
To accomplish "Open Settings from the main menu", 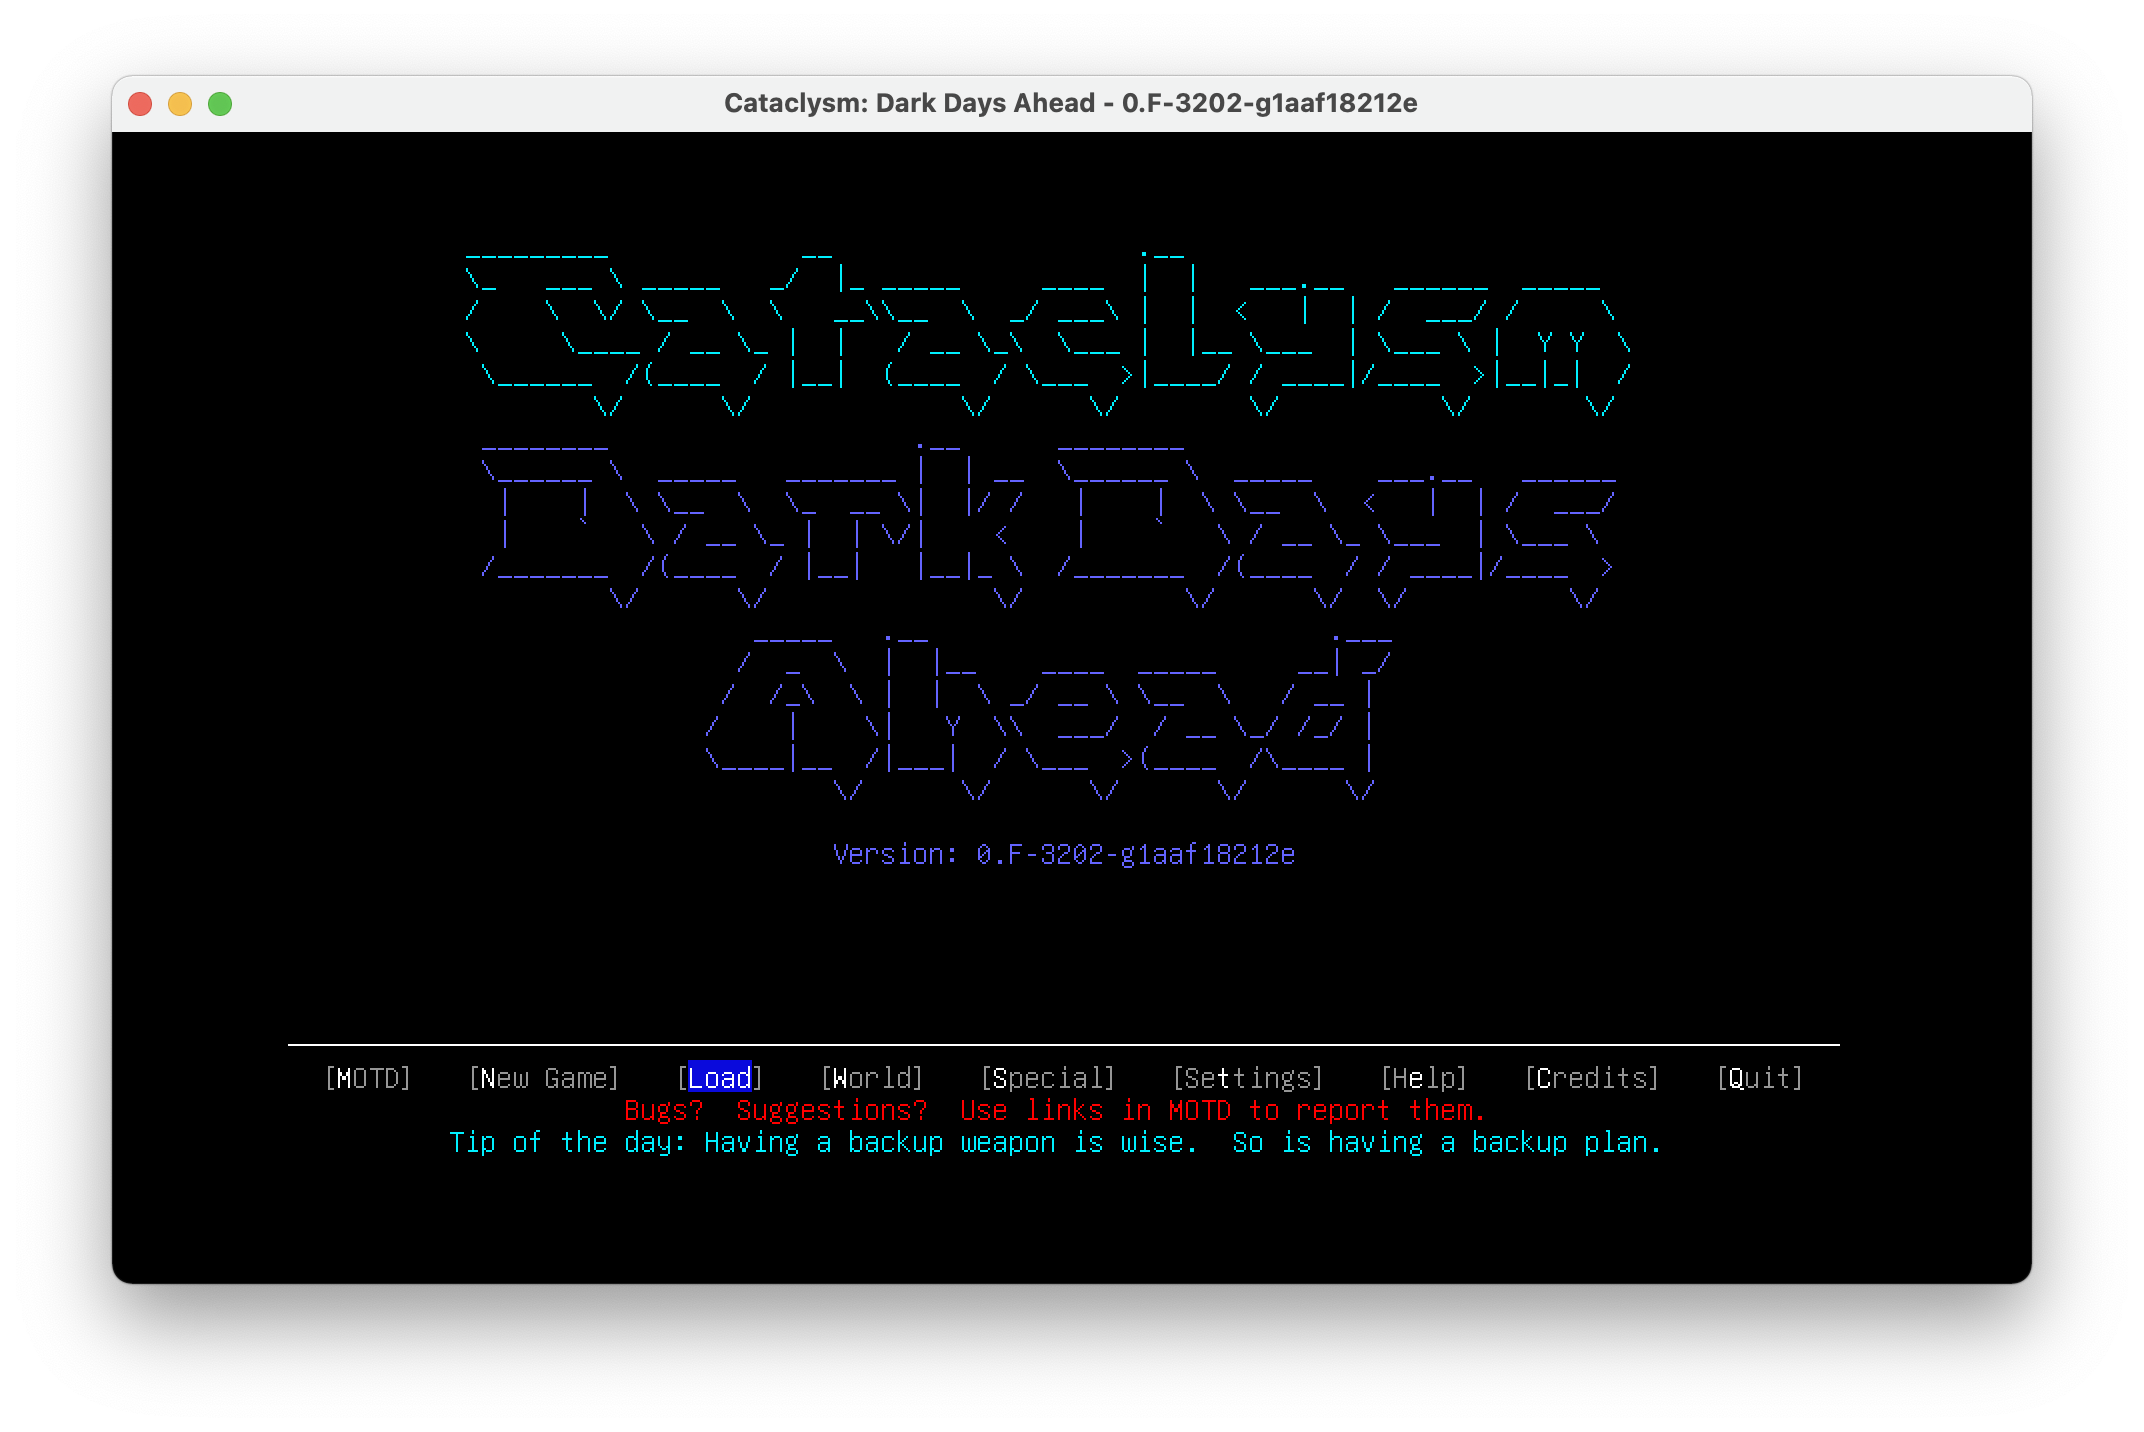I will (x=1248, y=1078).
